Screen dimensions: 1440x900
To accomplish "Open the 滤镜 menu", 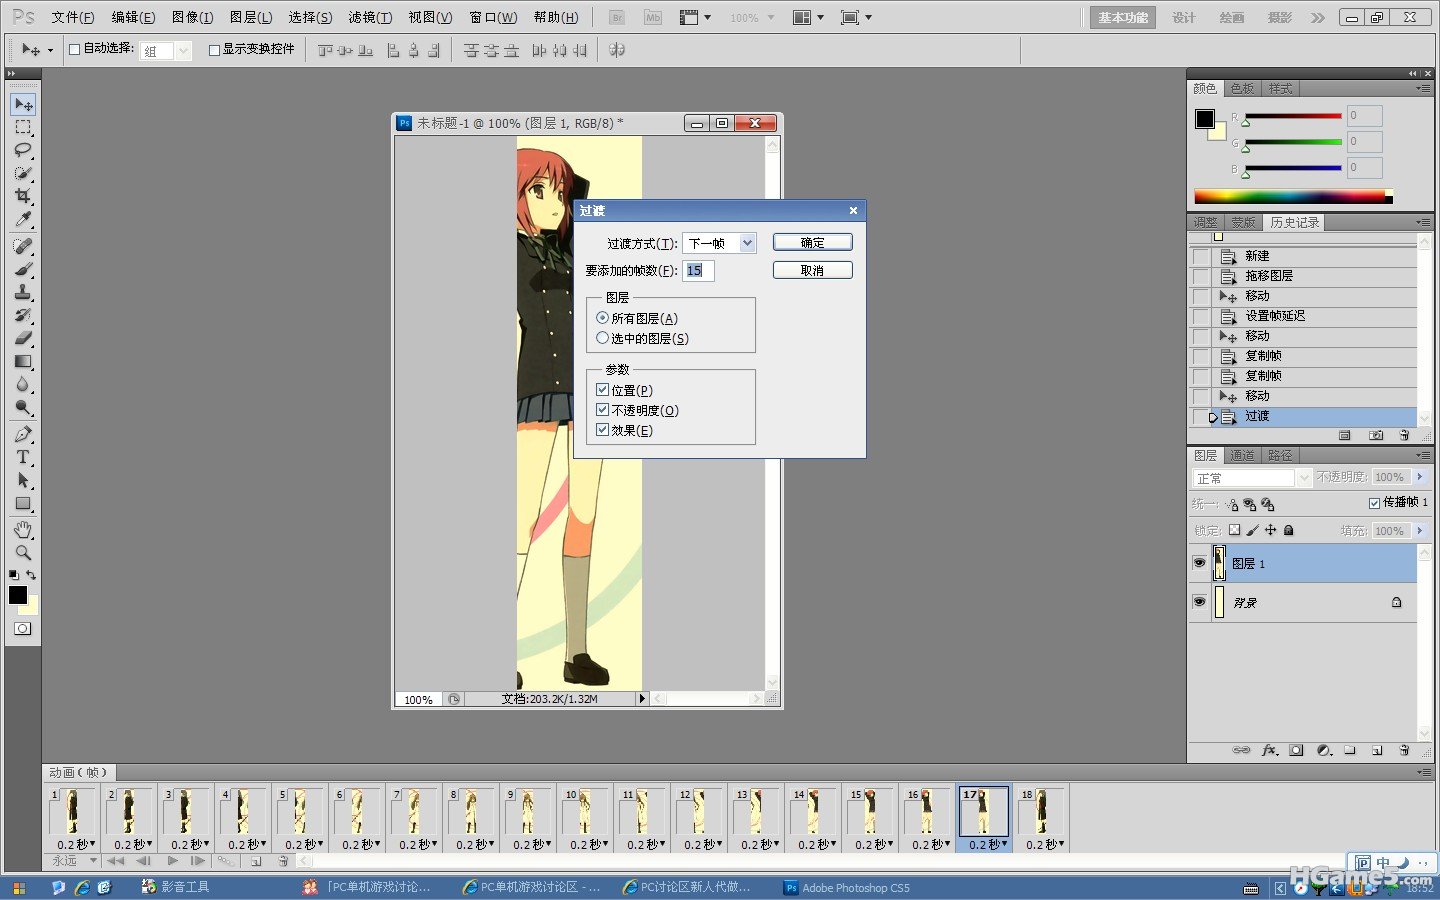I will (x=370, y=18).
